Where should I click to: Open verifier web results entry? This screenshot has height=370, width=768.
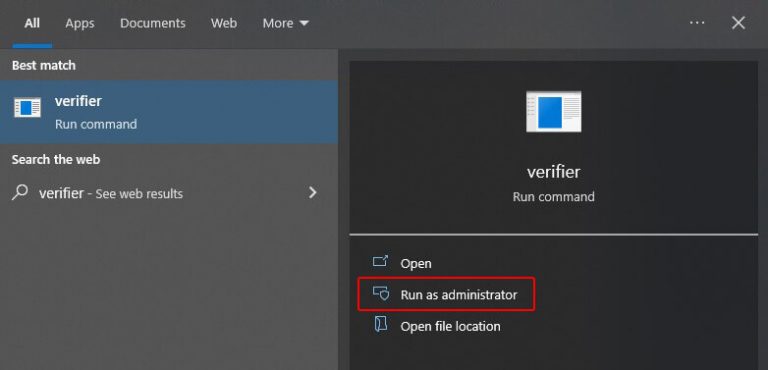[169, 193]
